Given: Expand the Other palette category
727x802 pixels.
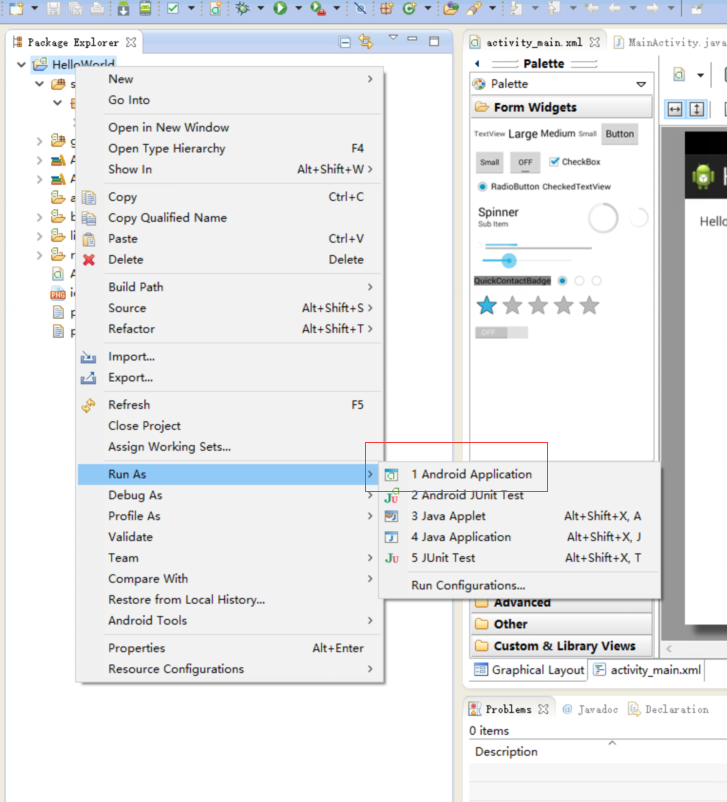Looking at the screenshot, I should click(x=510, y=624).
